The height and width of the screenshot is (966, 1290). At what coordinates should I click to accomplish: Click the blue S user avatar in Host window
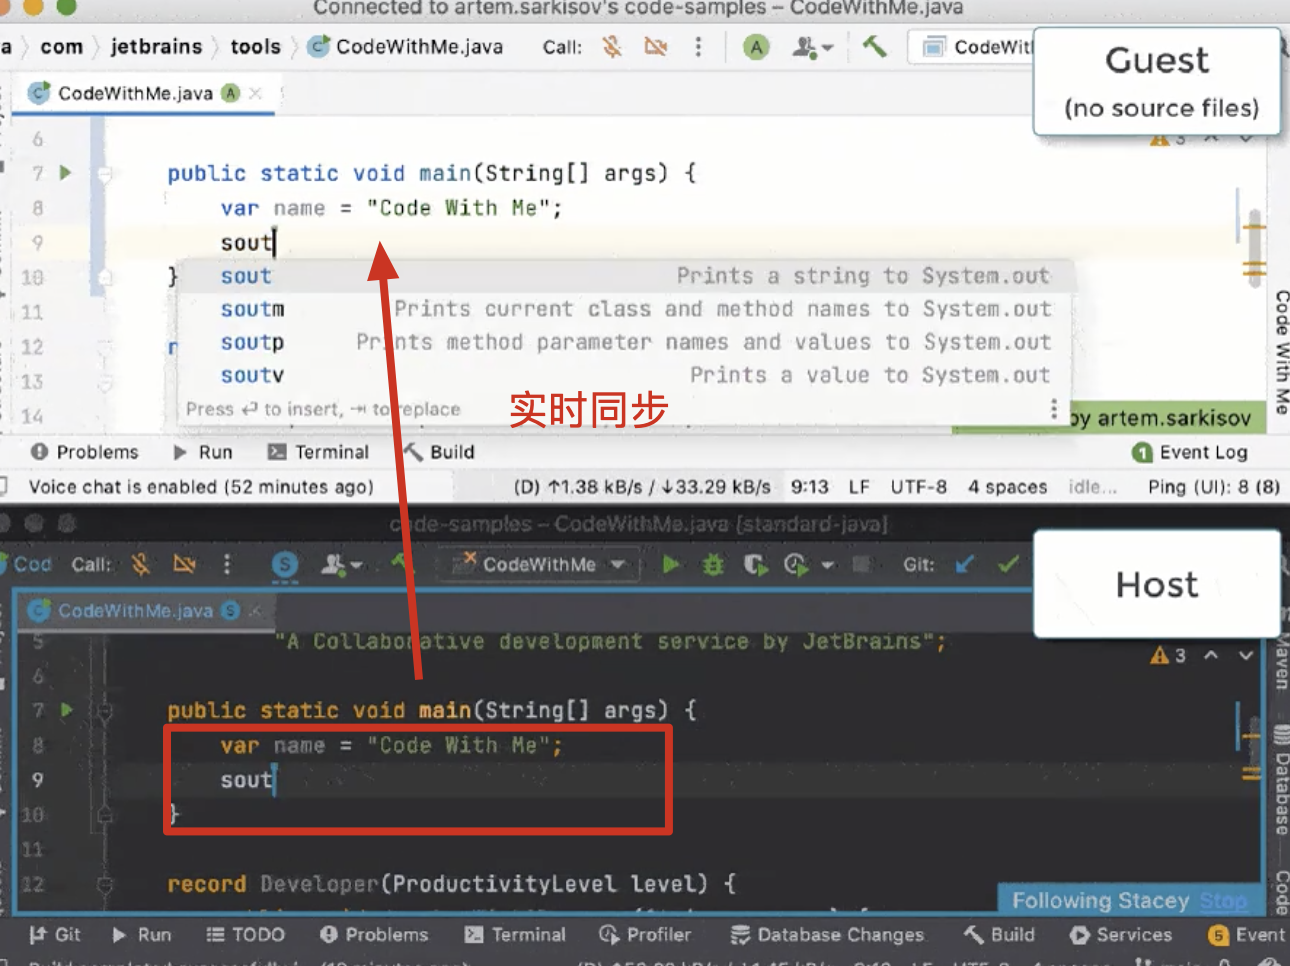(285, 565)
